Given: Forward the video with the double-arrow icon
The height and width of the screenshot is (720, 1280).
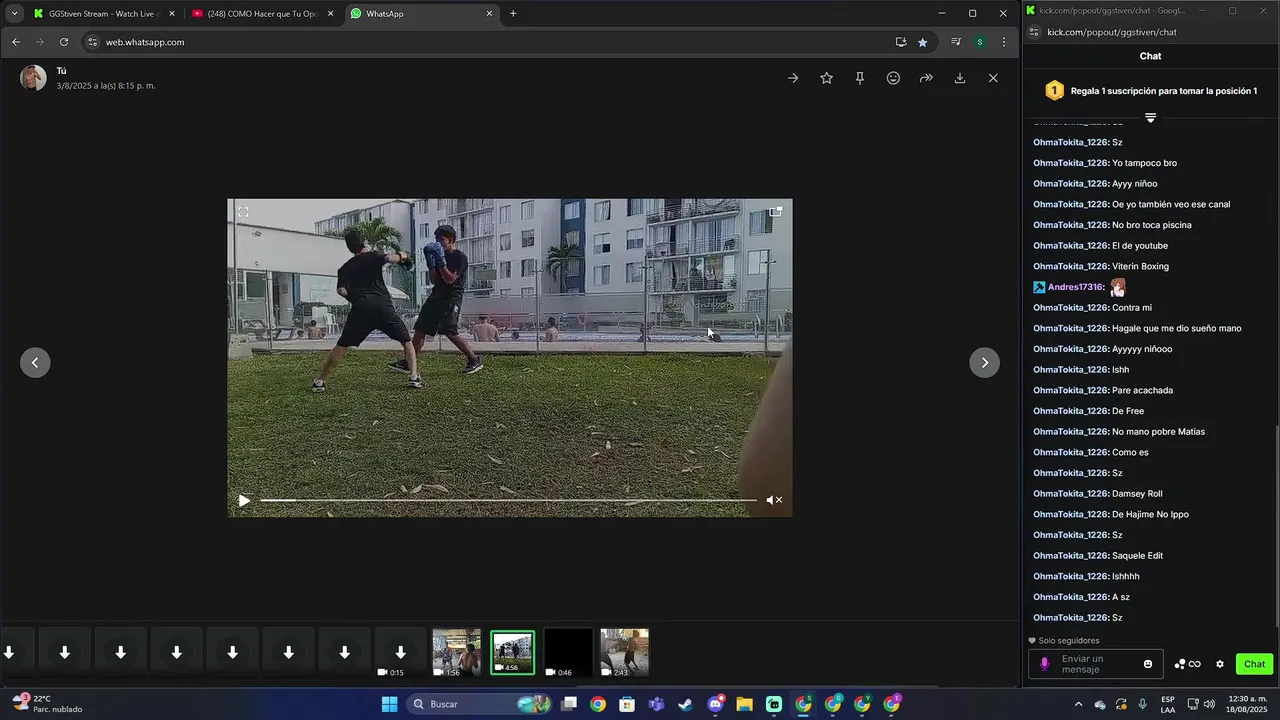Looking at the screenshot, I should (x=926, y=78).
